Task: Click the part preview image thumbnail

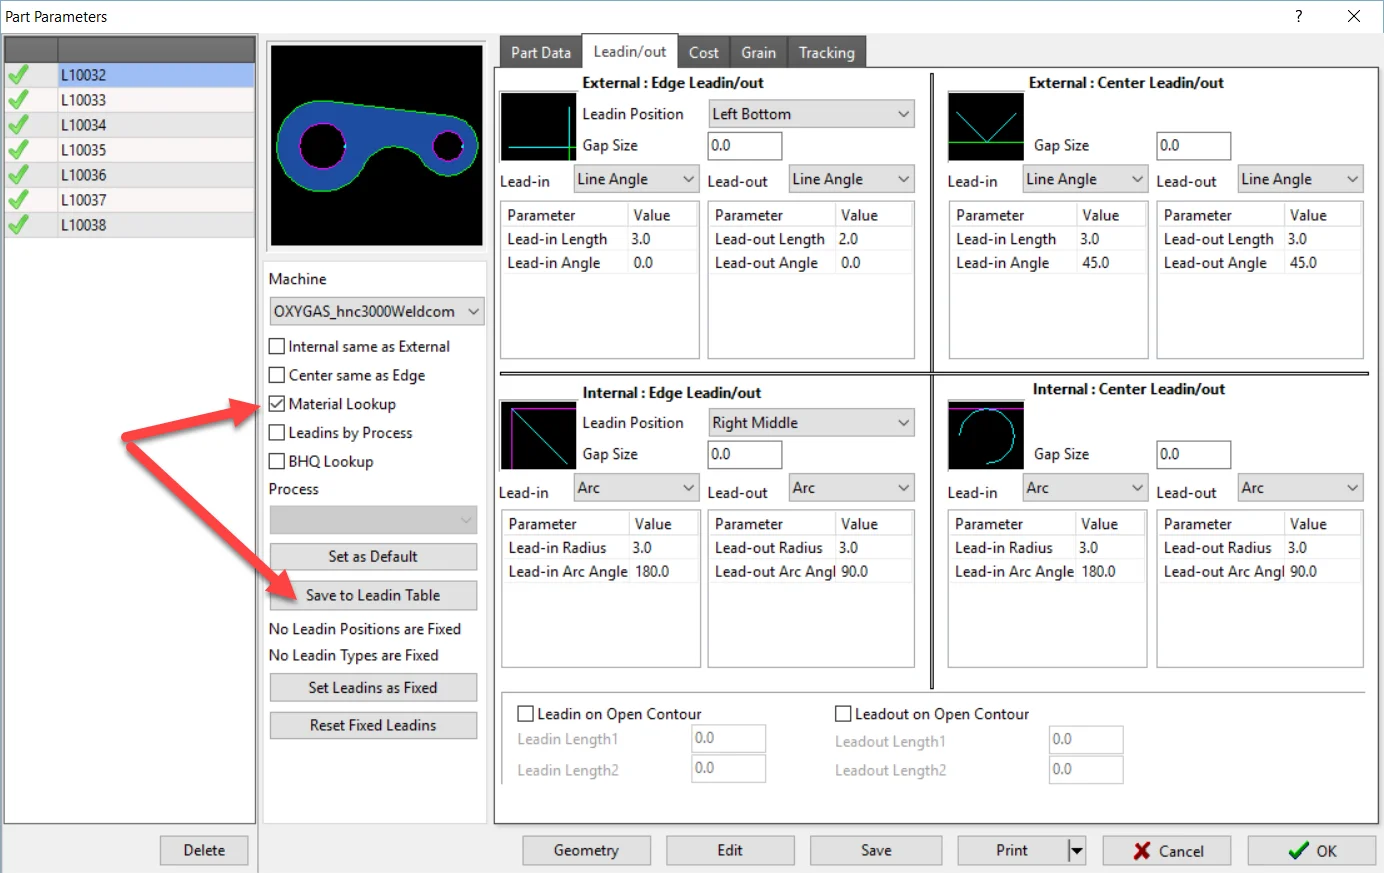Action: (376, 146)
